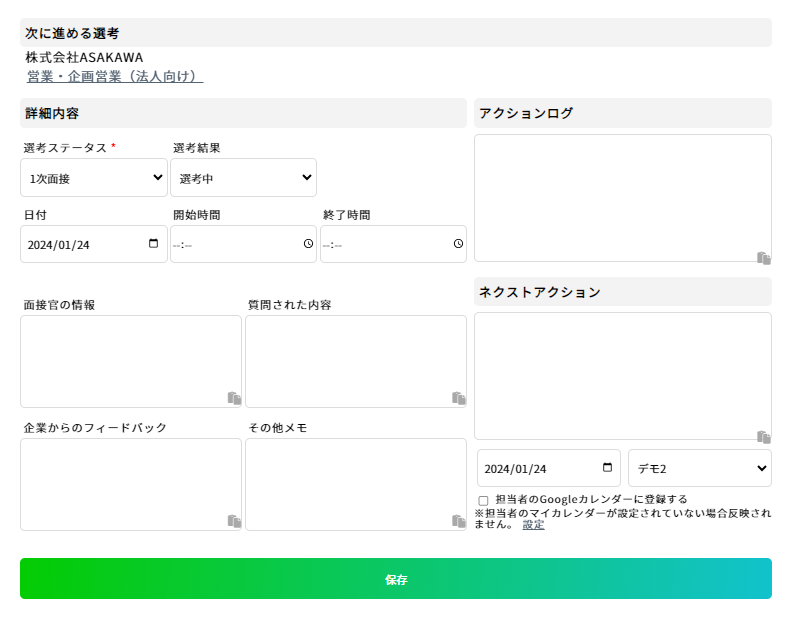Open calendar picker in ネクストアクション date field
The width and height of the screenshot is (795, 620).
pyautogui.click(x=607, y=467)
